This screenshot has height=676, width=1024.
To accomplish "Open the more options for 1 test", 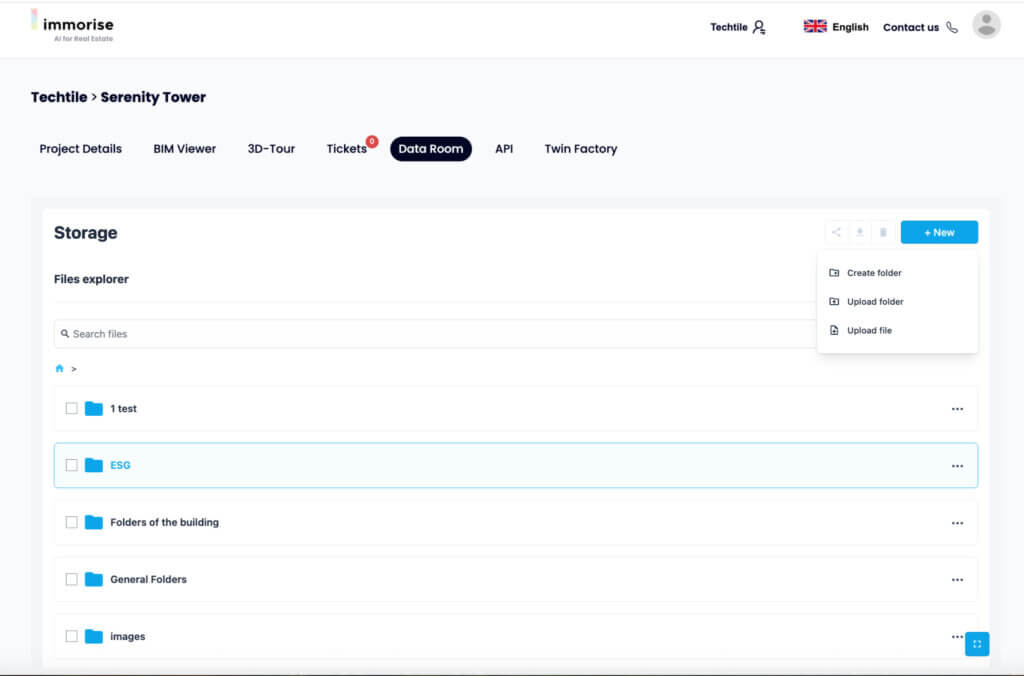I will click(x=957, y=410).
